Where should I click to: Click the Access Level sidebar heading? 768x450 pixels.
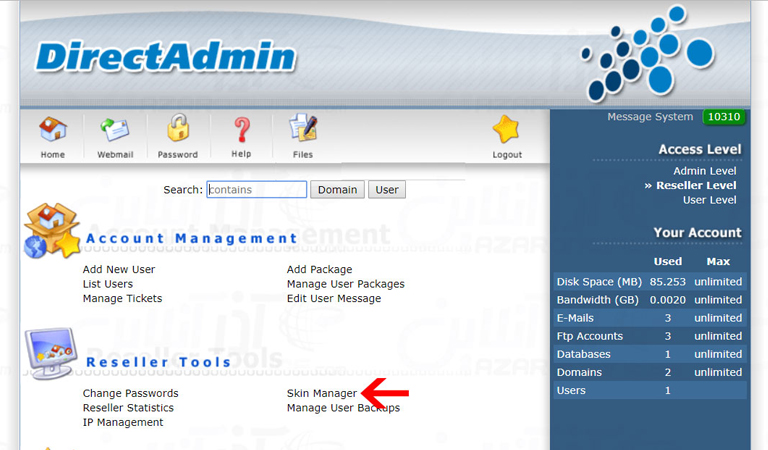pyautogui.click(x=700, y=149)
